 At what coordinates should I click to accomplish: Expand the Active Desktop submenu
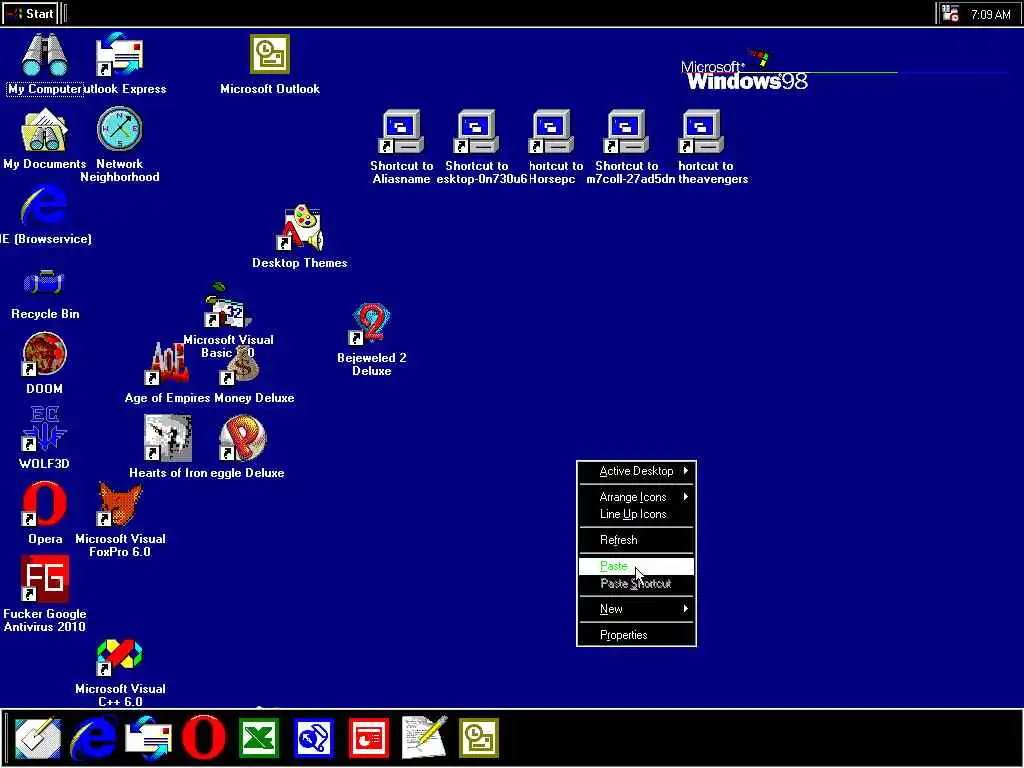(x=637, y=471)
